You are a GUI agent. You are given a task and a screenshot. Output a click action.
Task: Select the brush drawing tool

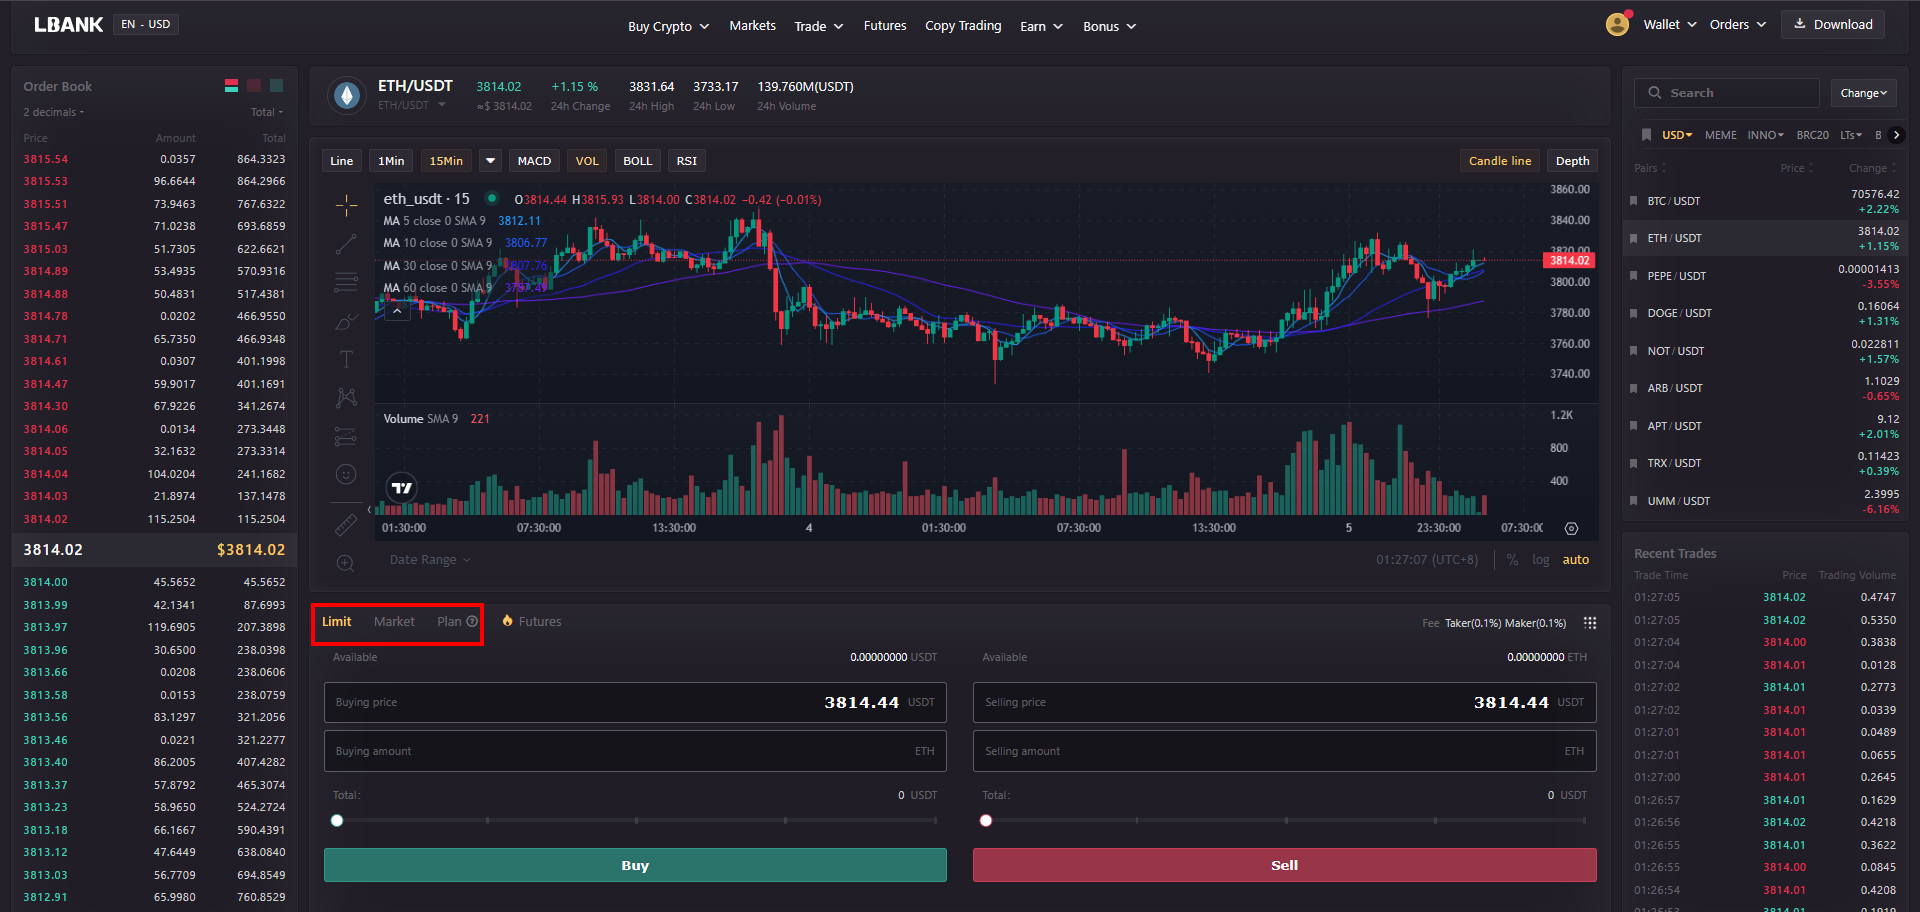point(346,321)
